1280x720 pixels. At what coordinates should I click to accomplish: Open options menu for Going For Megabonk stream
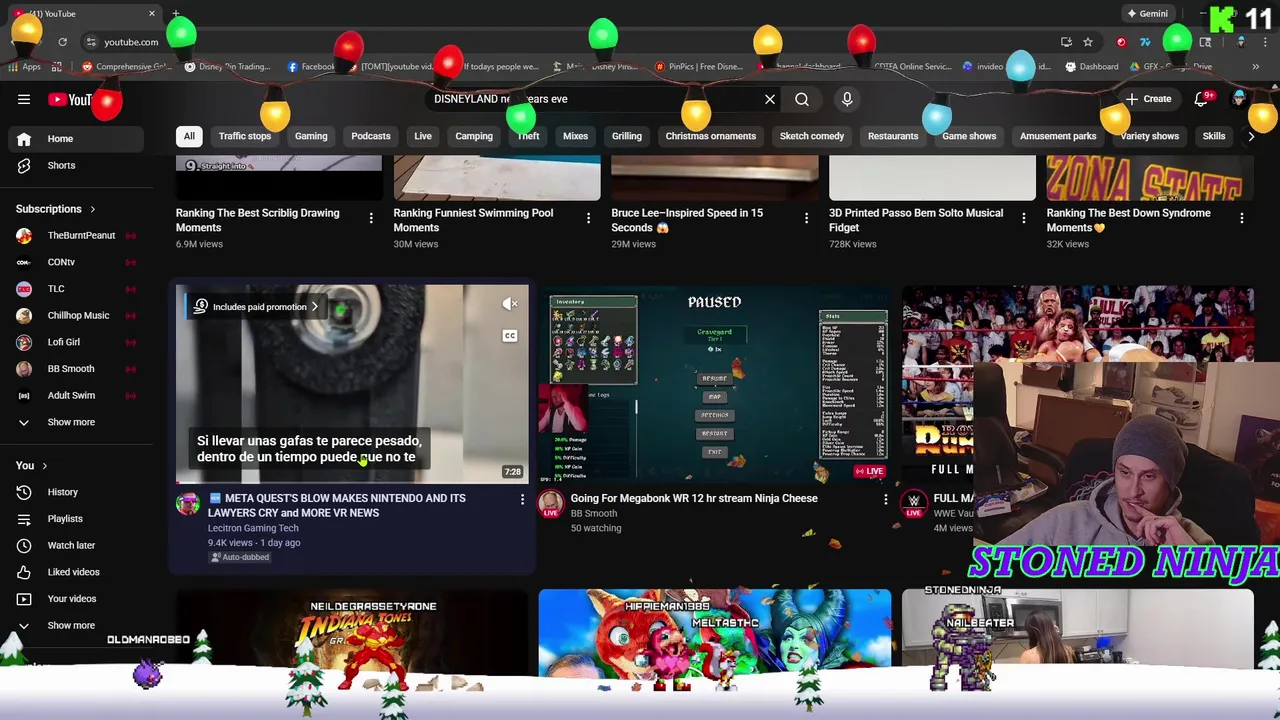[x=885, y=499]
